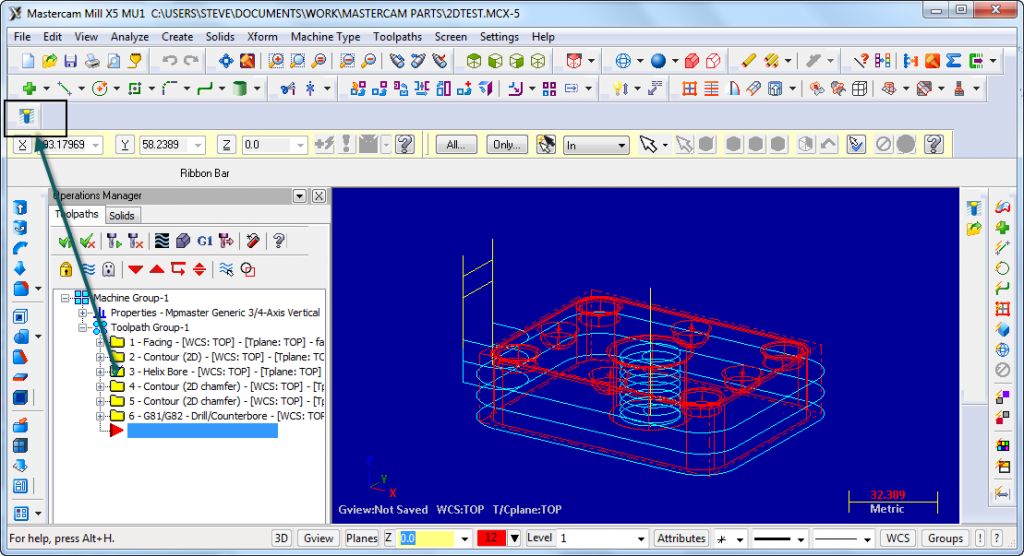Collapse Toolpath Group-1 node
1024x556 pixels.
coord(83,327)
